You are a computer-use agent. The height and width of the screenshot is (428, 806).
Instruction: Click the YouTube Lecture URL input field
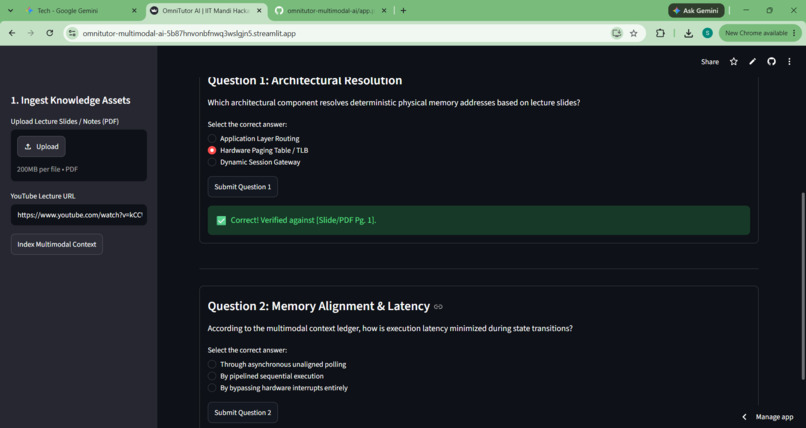tap(79, 215)
